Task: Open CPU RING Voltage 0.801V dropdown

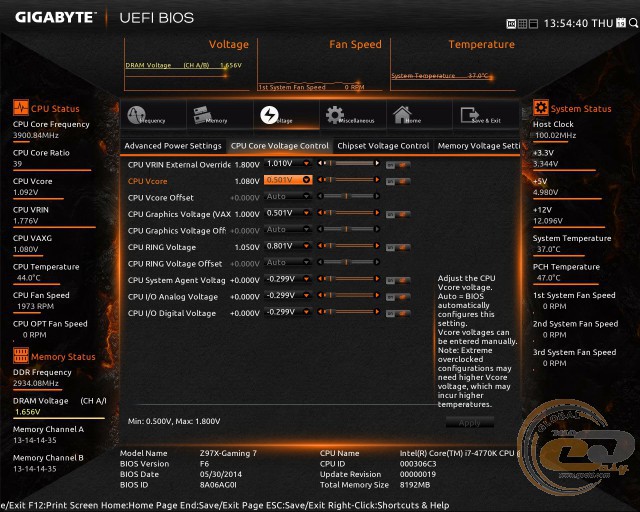Action: pos(288,246)
